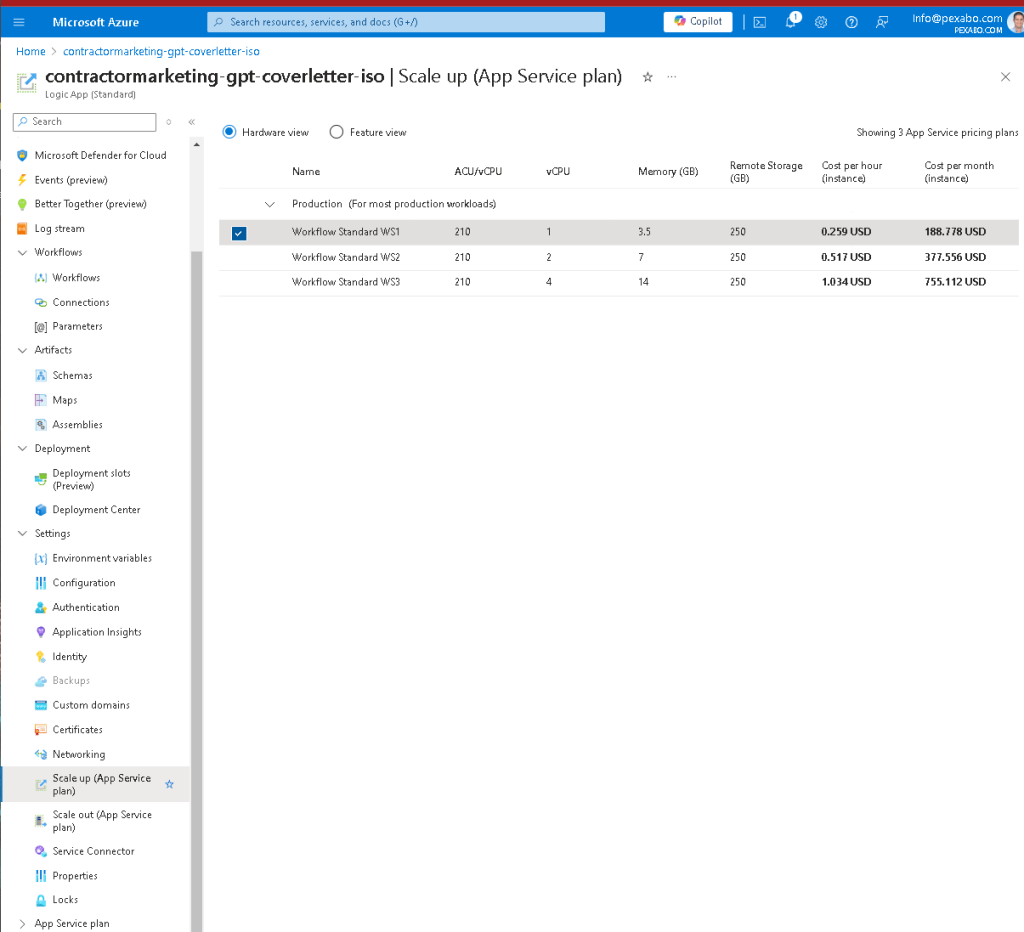This screenshot has width=1024, height=932.
Task: Click the star next to Scale up item
Action: point(169,784)
